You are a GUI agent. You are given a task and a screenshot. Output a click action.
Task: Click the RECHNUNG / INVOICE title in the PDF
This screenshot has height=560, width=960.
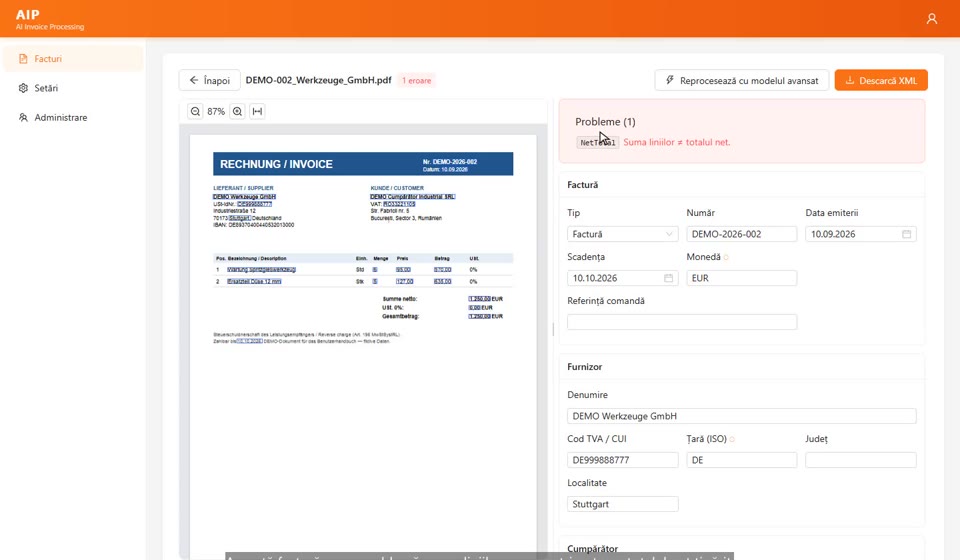click(276, 164)
